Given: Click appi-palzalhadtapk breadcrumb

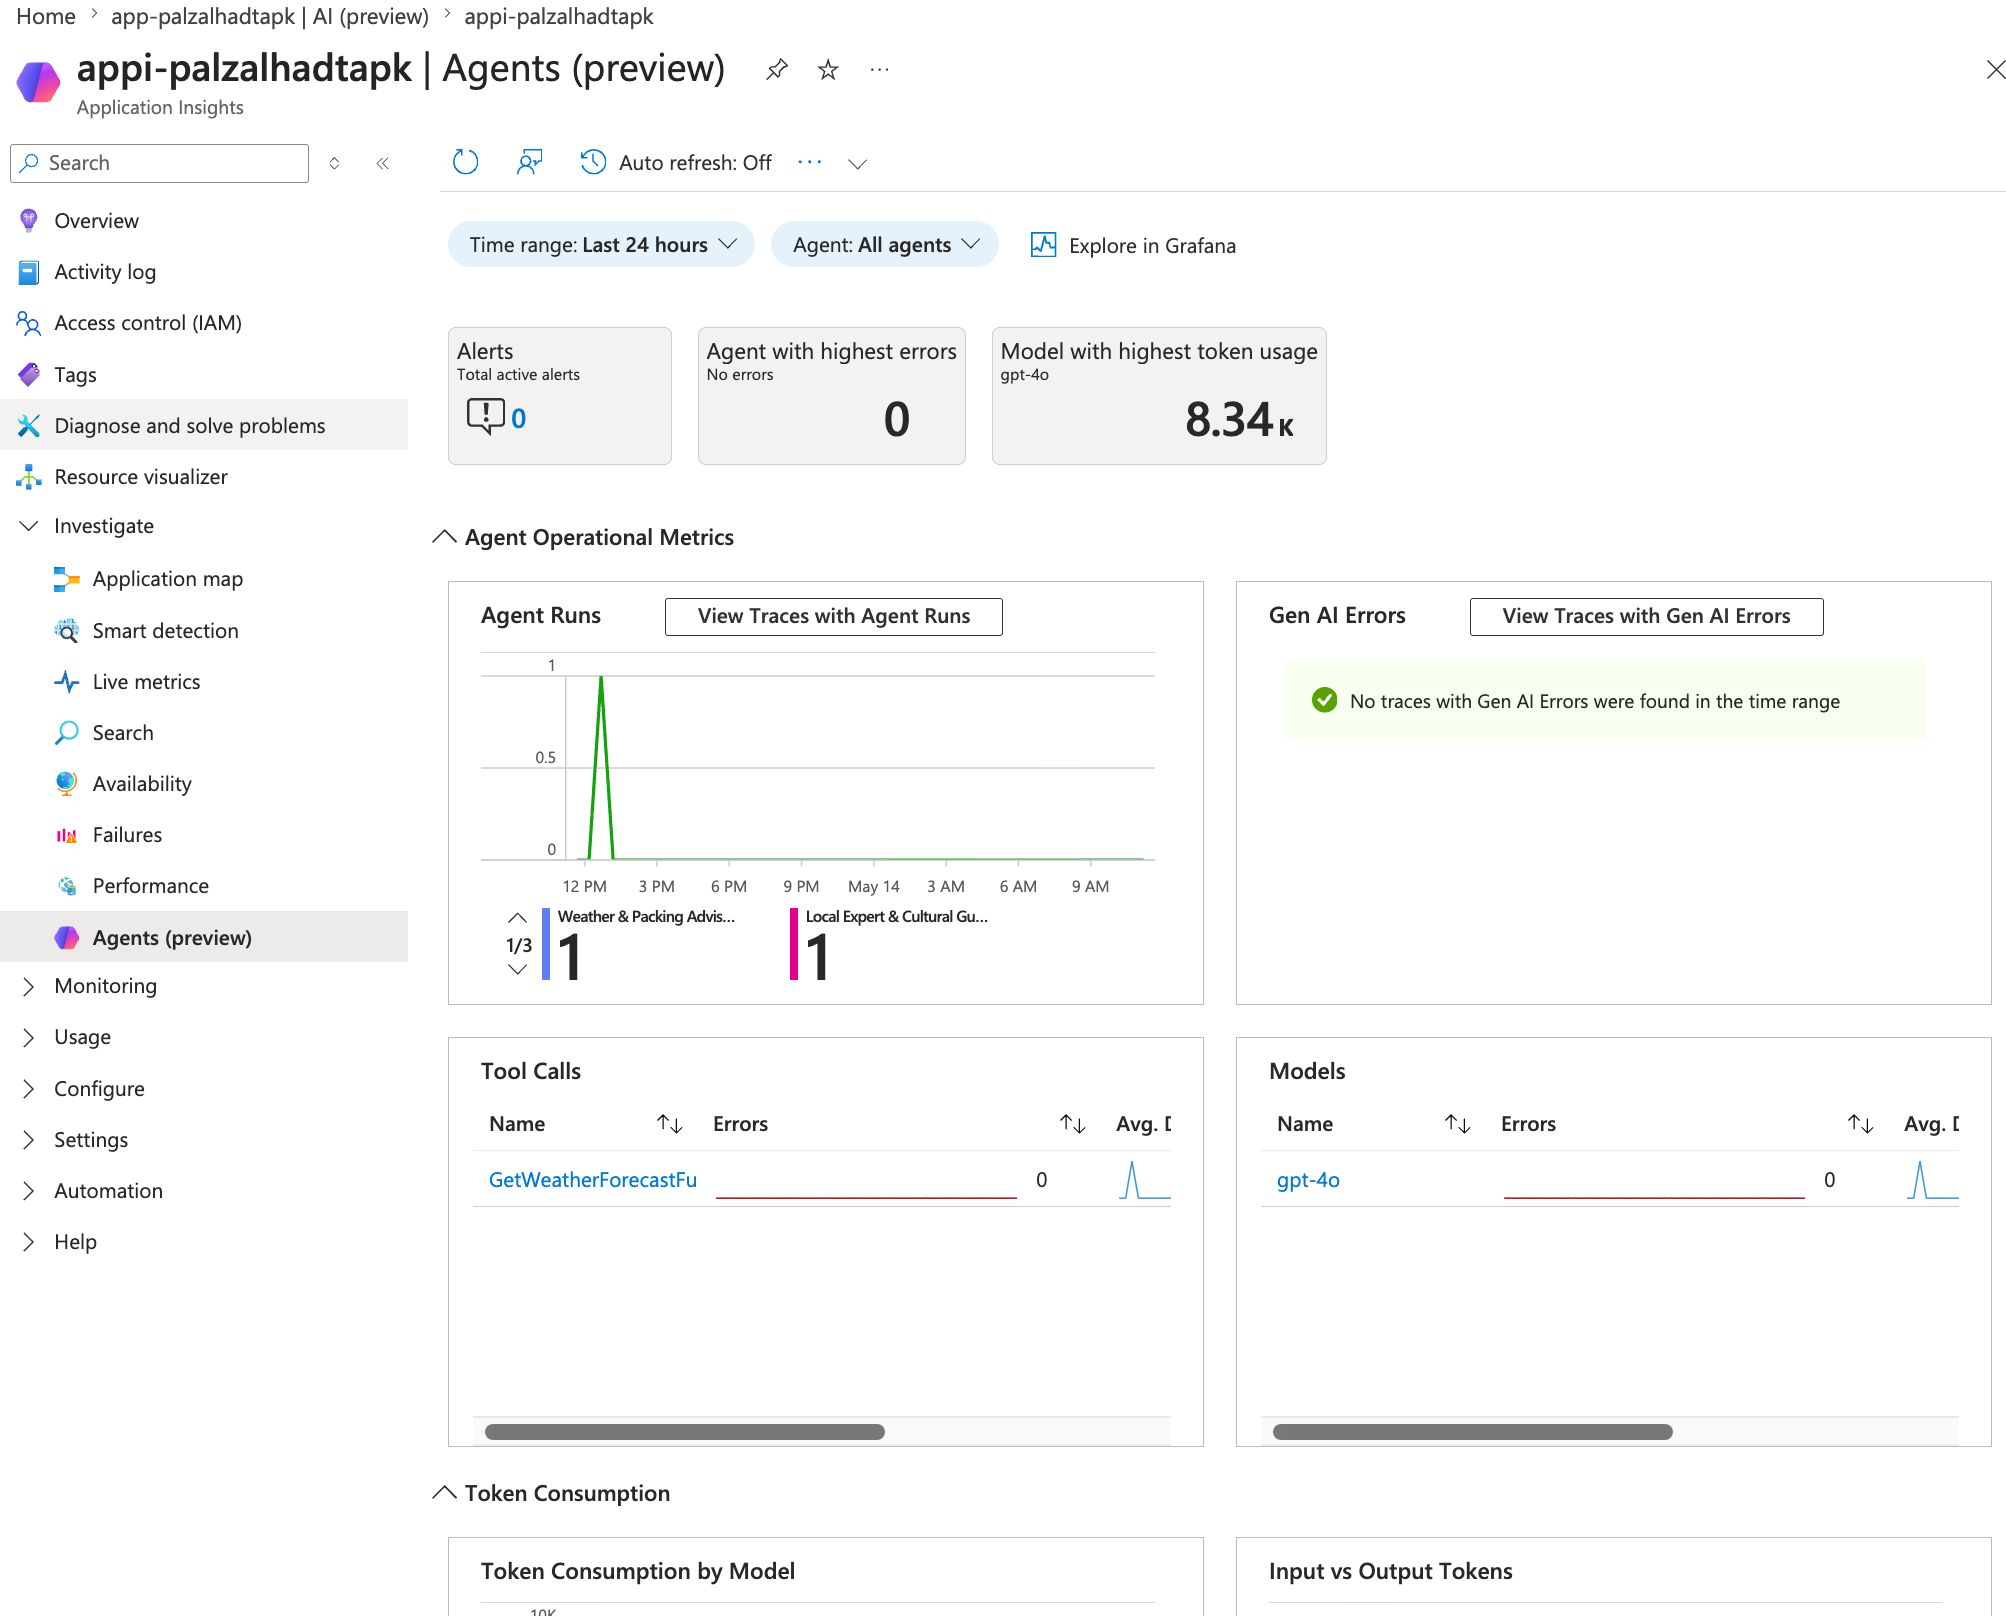Looking at the screenshot, I should coord(559,17).
